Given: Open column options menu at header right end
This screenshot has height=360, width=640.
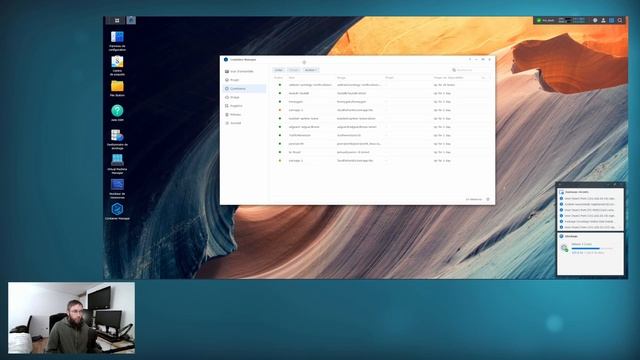Looking at the screenshot, I should click(484, 78).
